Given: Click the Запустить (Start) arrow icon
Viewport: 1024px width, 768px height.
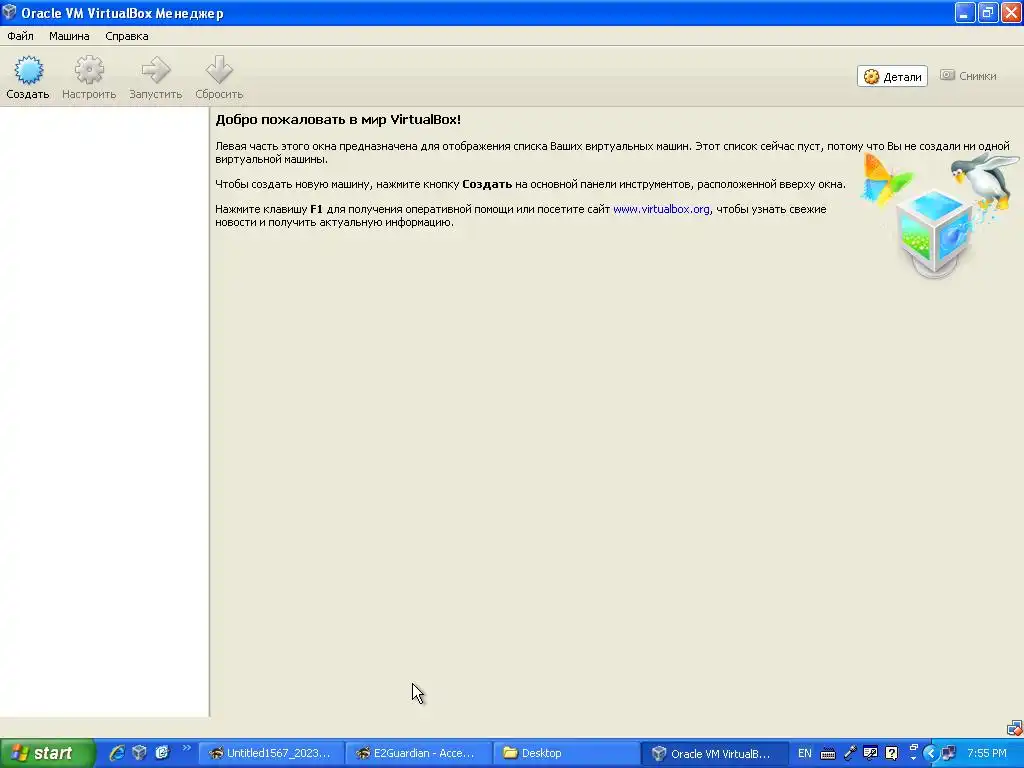Looking at the screenshot, I should point(155,70).
